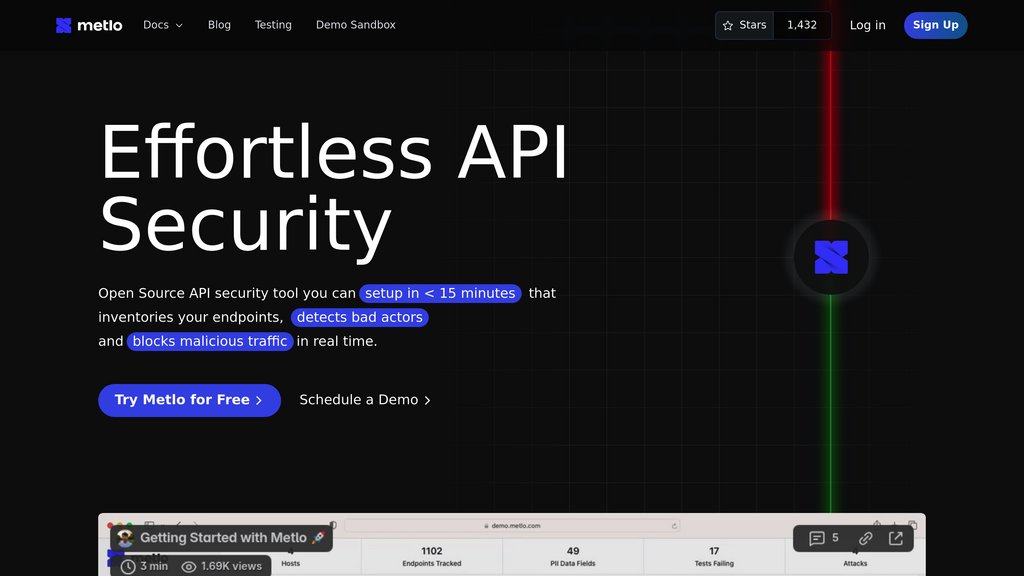1024x576 pixels.
Task: Click the eye icon beside 1.69K views
Action: point(189,565)
